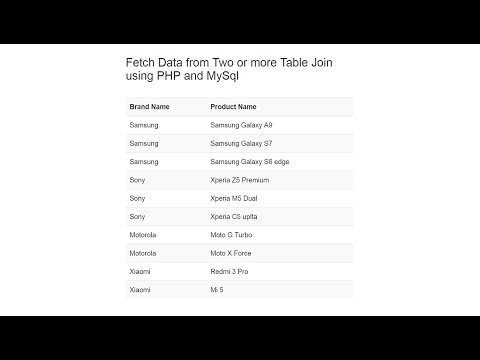
Task: Select the Xperia C5 uplta entry
Action: click(x=234, y=217)
